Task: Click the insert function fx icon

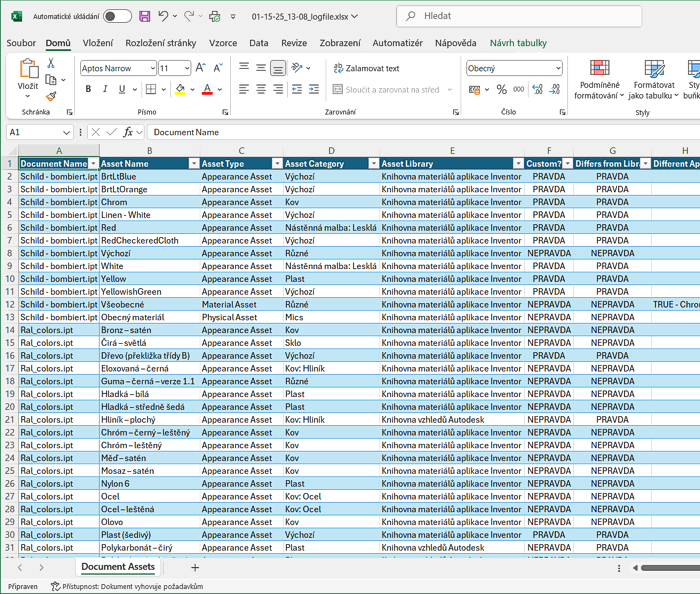Action: click(128, 132)
